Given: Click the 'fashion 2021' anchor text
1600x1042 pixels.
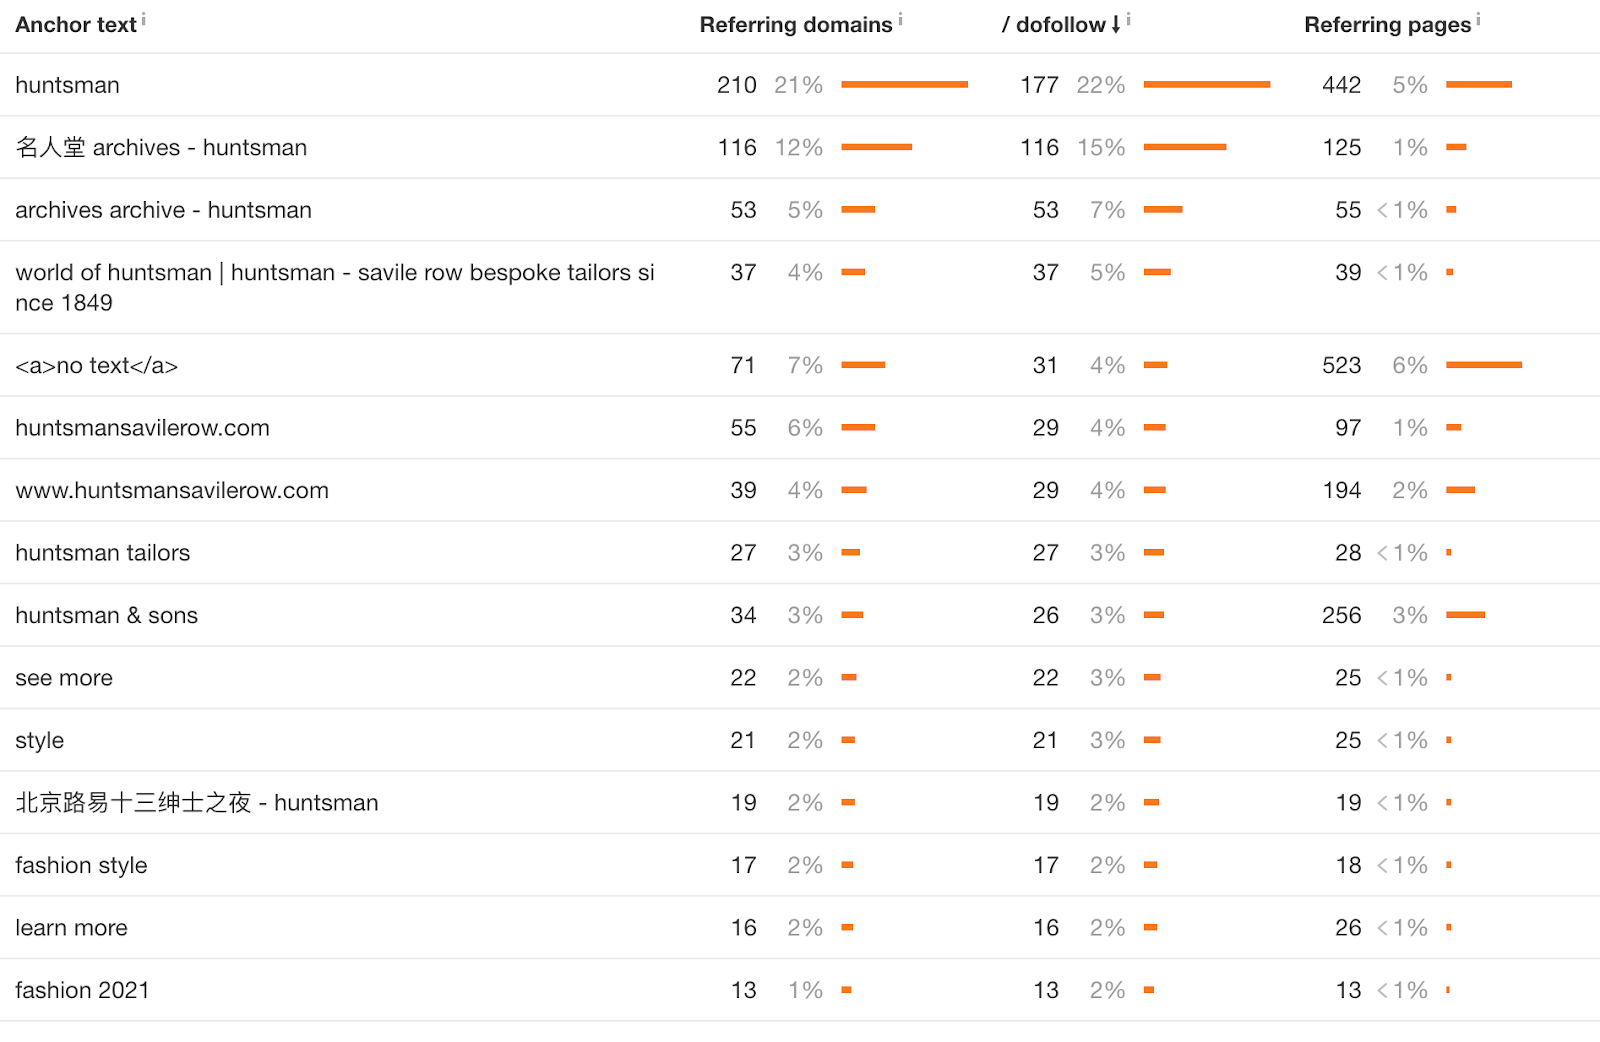Looking at the screenshot, I should click(x=82, y=991).
